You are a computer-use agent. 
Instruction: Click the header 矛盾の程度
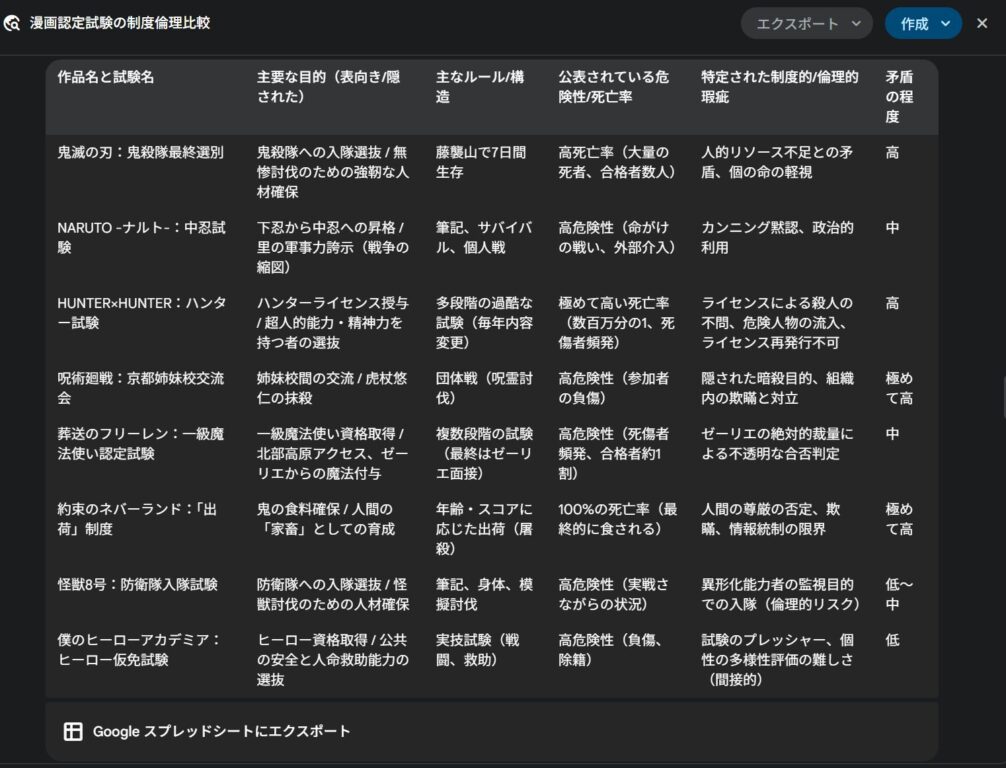click(x=899, y=96)
